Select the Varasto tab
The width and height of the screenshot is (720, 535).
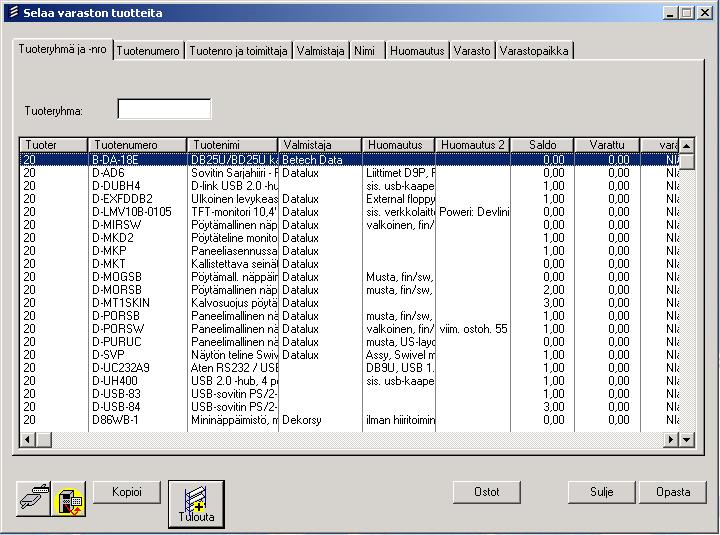472,51
